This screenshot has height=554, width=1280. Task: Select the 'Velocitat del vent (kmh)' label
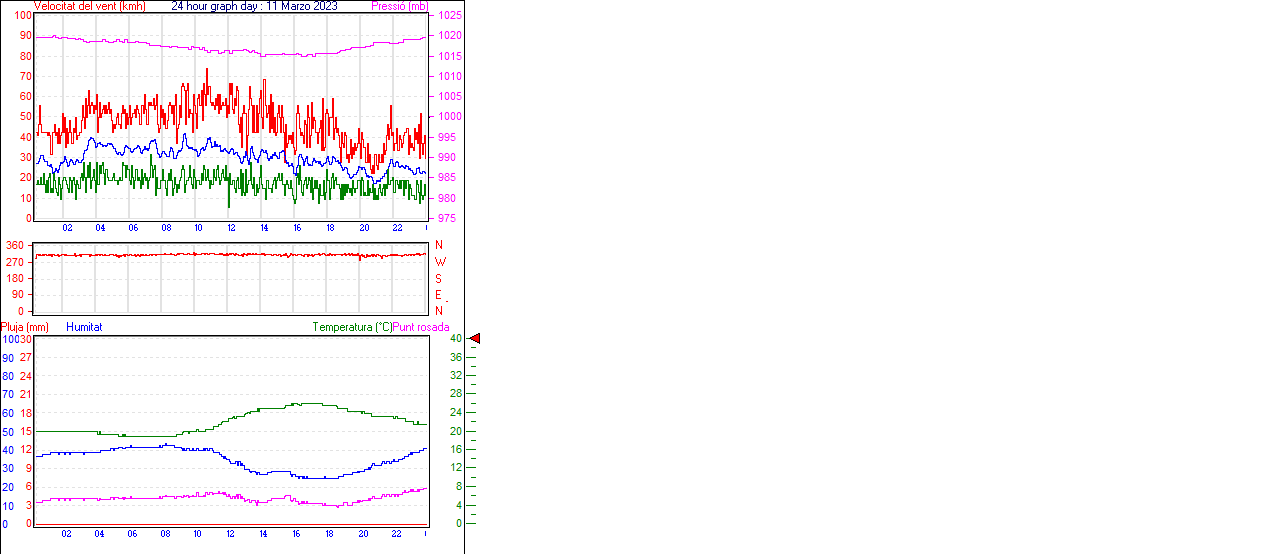click(x=89, y=6)
